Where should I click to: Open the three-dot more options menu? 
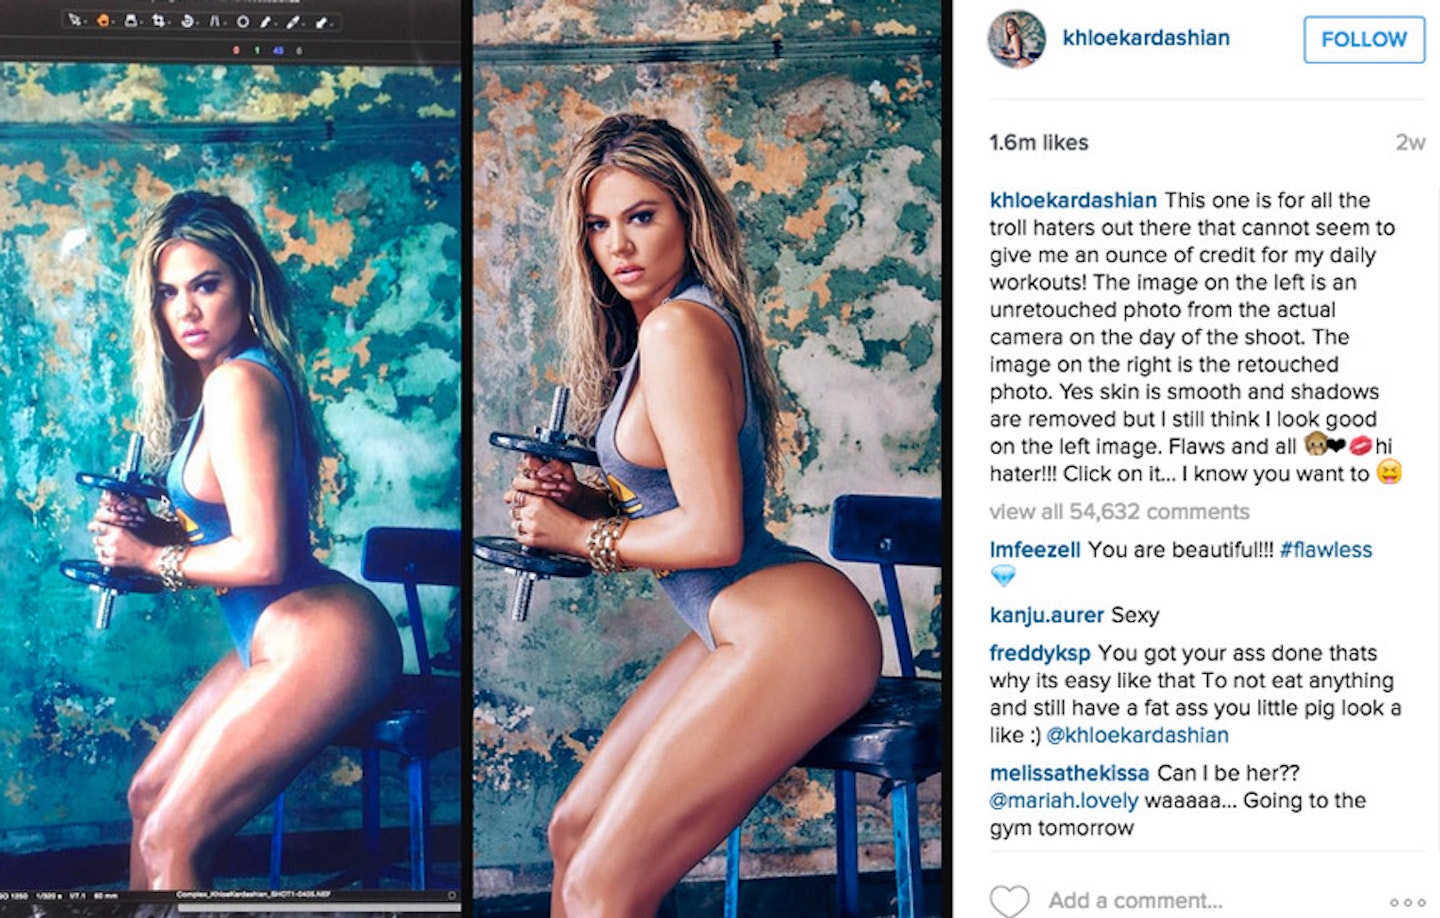[x=1407, y=902]
